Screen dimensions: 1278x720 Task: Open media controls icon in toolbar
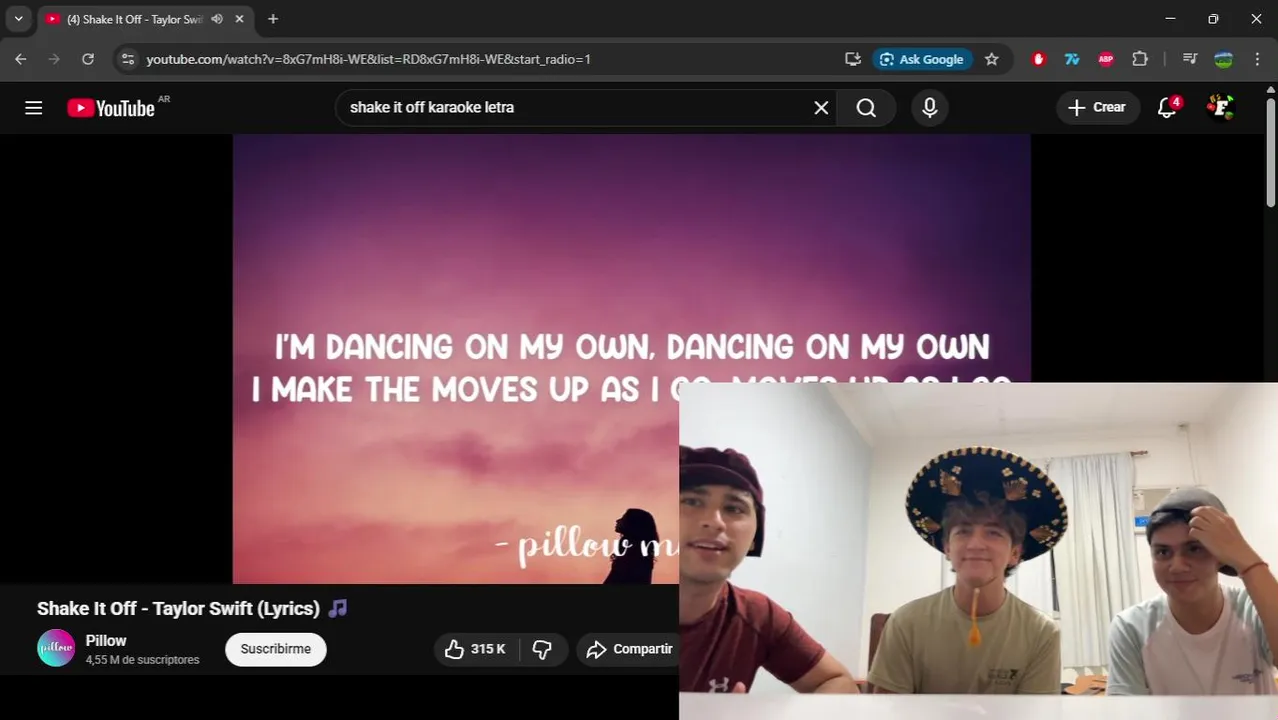click(1190, 59)
